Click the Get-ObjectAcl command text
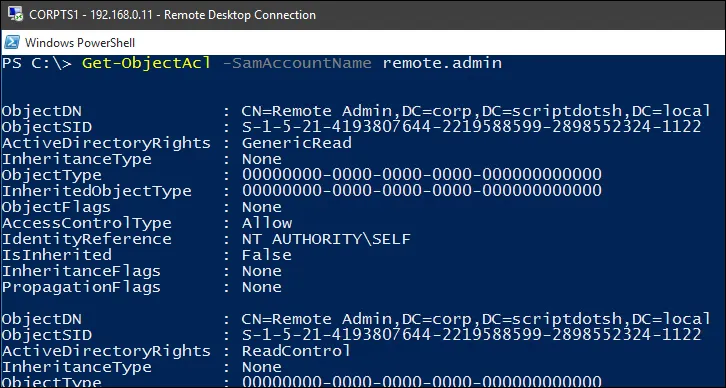The image size is (726, 388). (x=146, y=63)
